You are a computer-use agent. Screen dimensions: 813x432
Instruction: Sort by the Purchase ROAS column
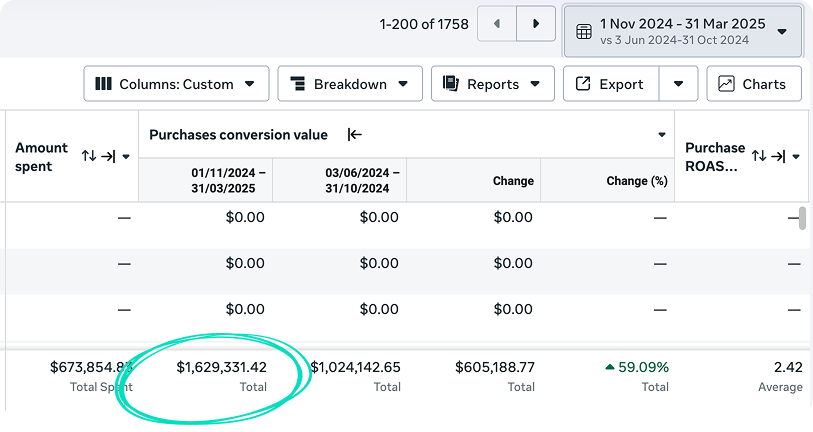760,156
